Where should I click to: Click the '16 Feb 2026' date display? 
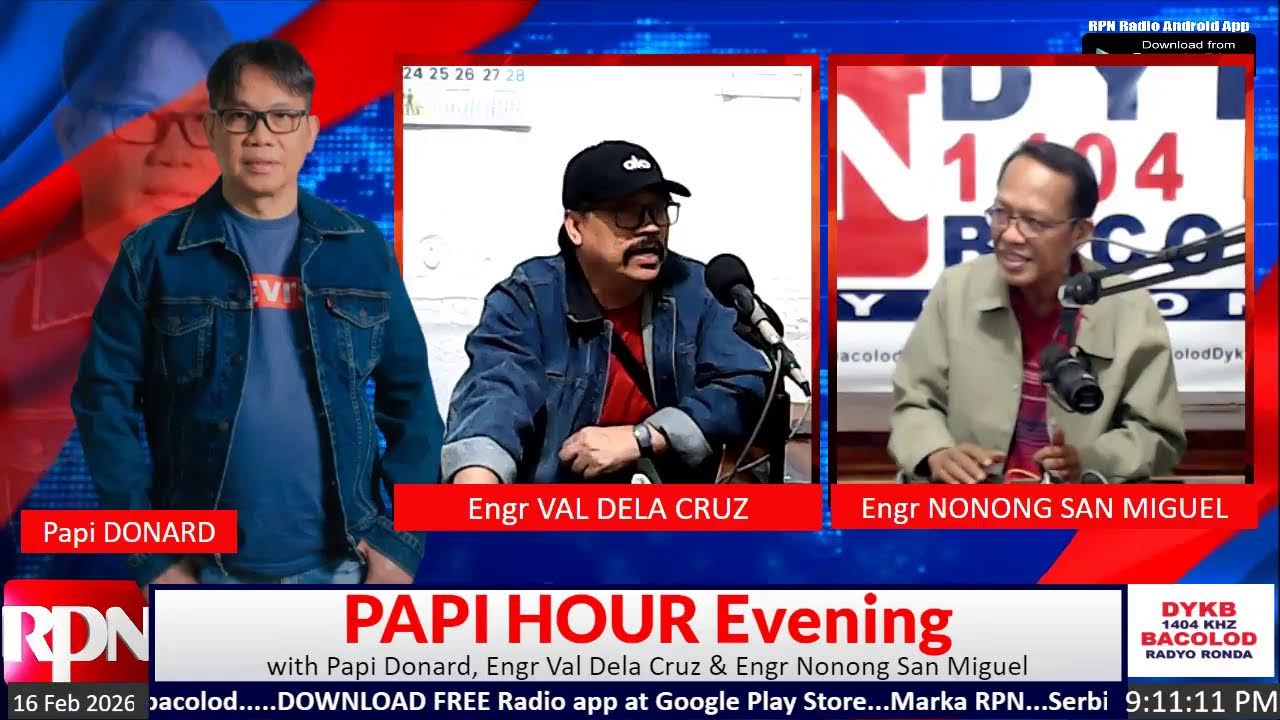pyautogui.click(x=75, y=703)
